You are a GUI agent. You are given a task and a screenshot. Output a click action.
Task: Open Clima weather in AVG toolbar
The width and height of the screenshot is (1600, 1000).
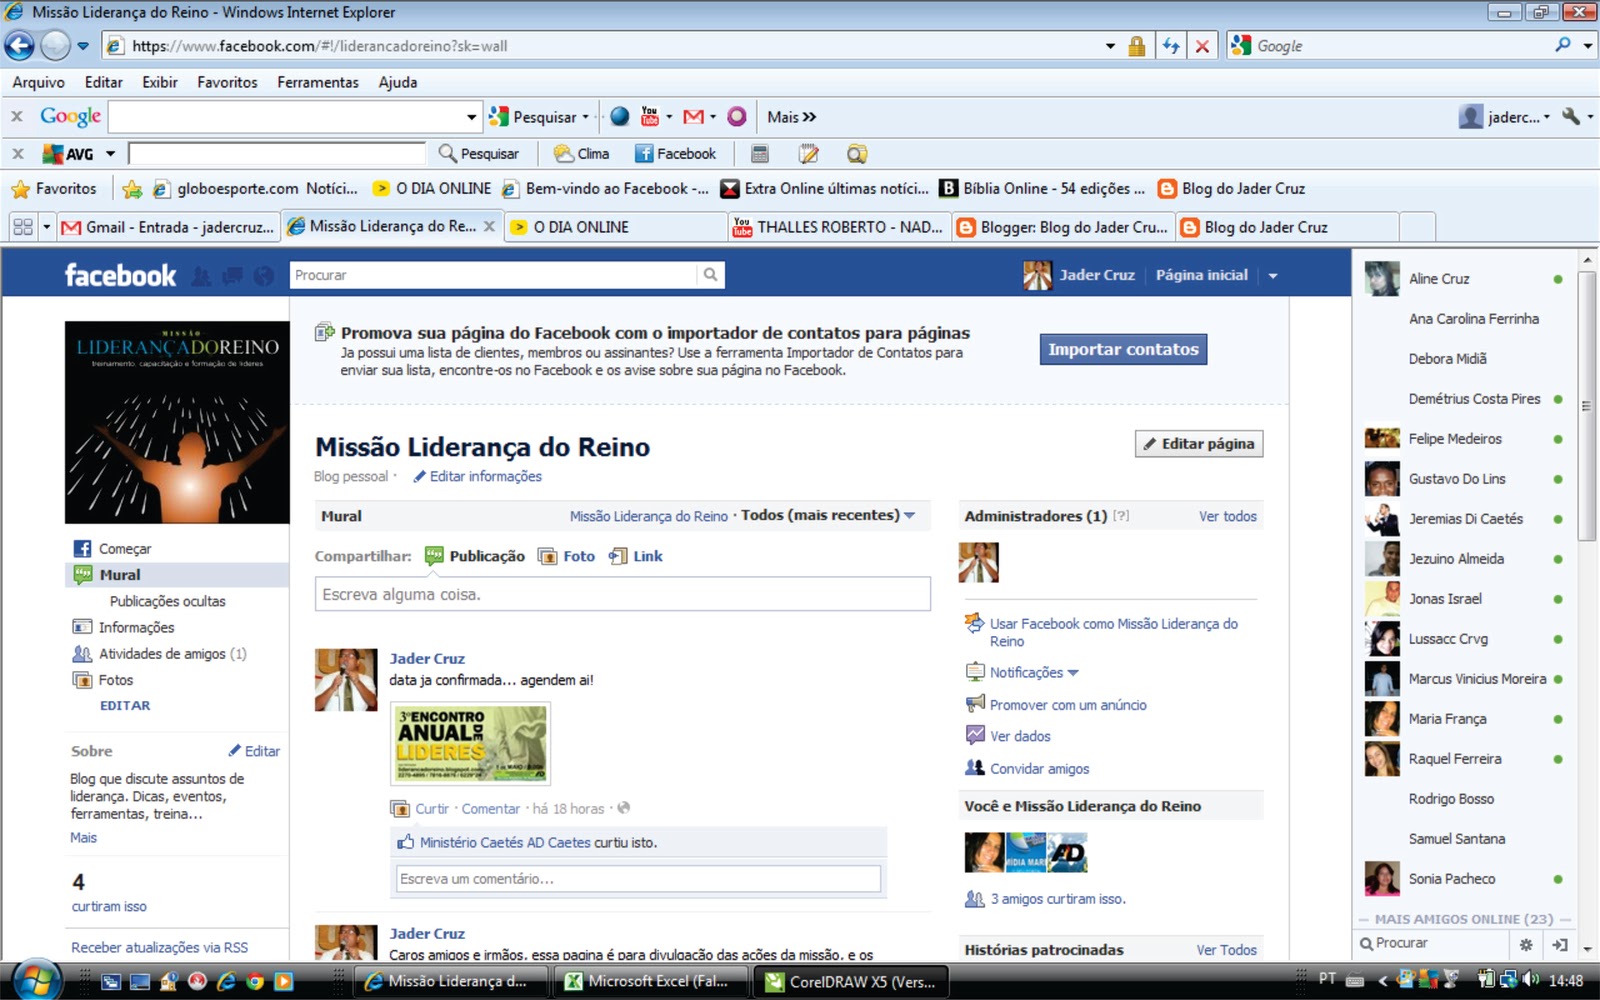click(x=582, y=154)
